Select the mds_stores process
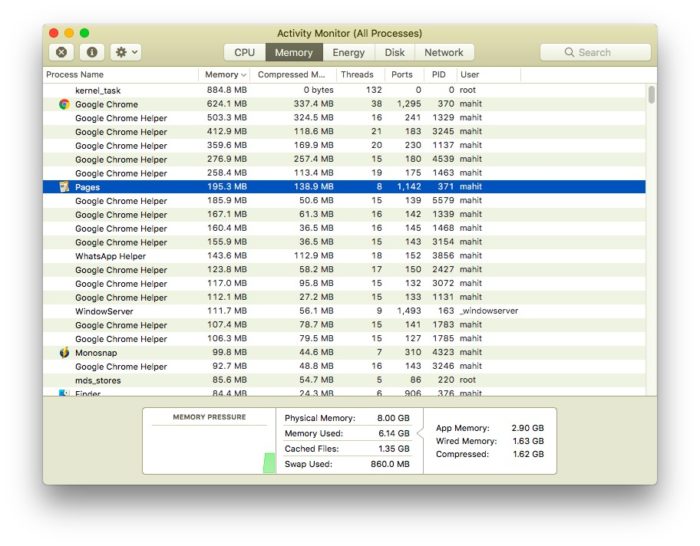 tap(344, 380)
